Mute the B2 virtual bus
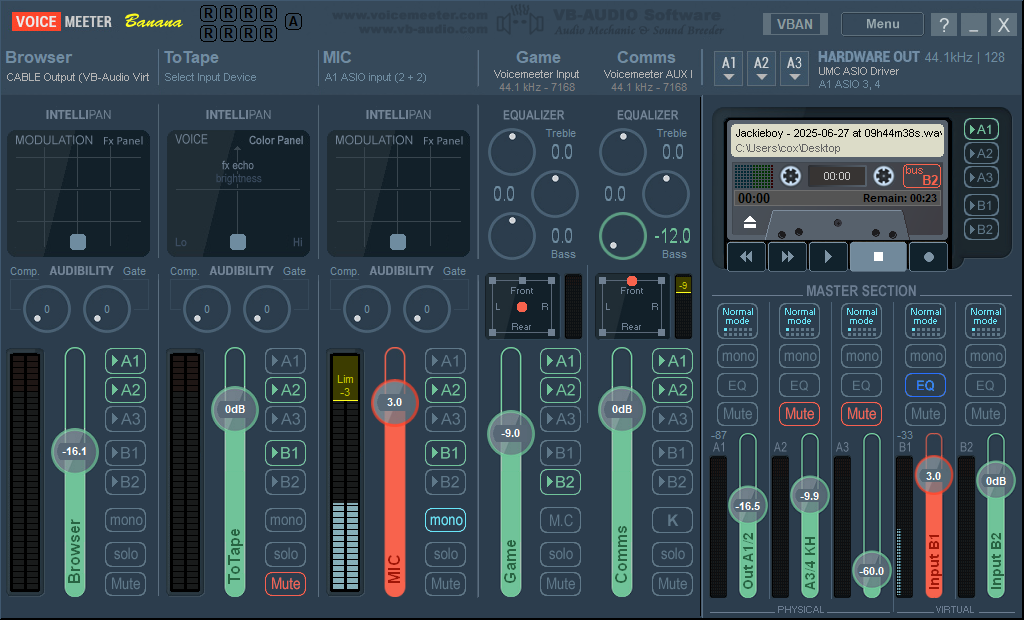The width and height of the screenshot is (1024, 620). point(985,414)
